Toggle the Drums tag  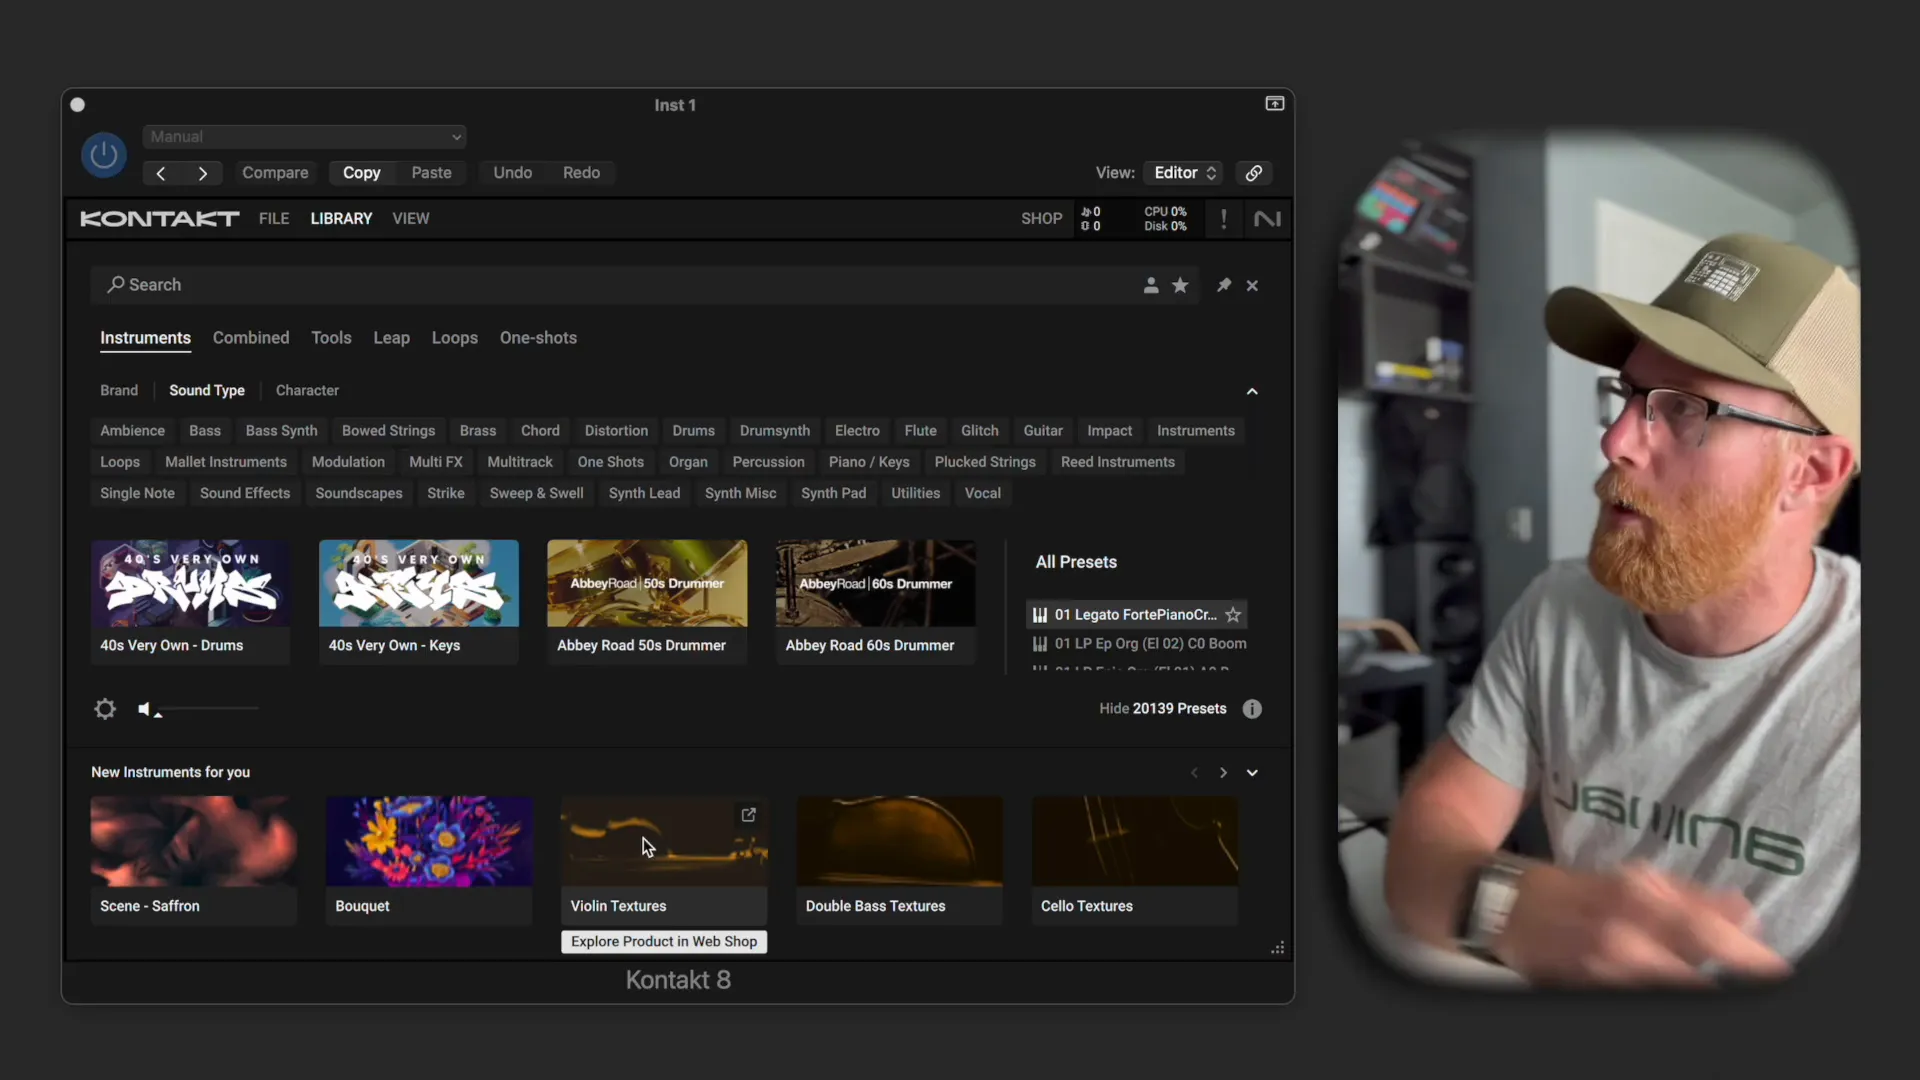(x=693, y=431)
